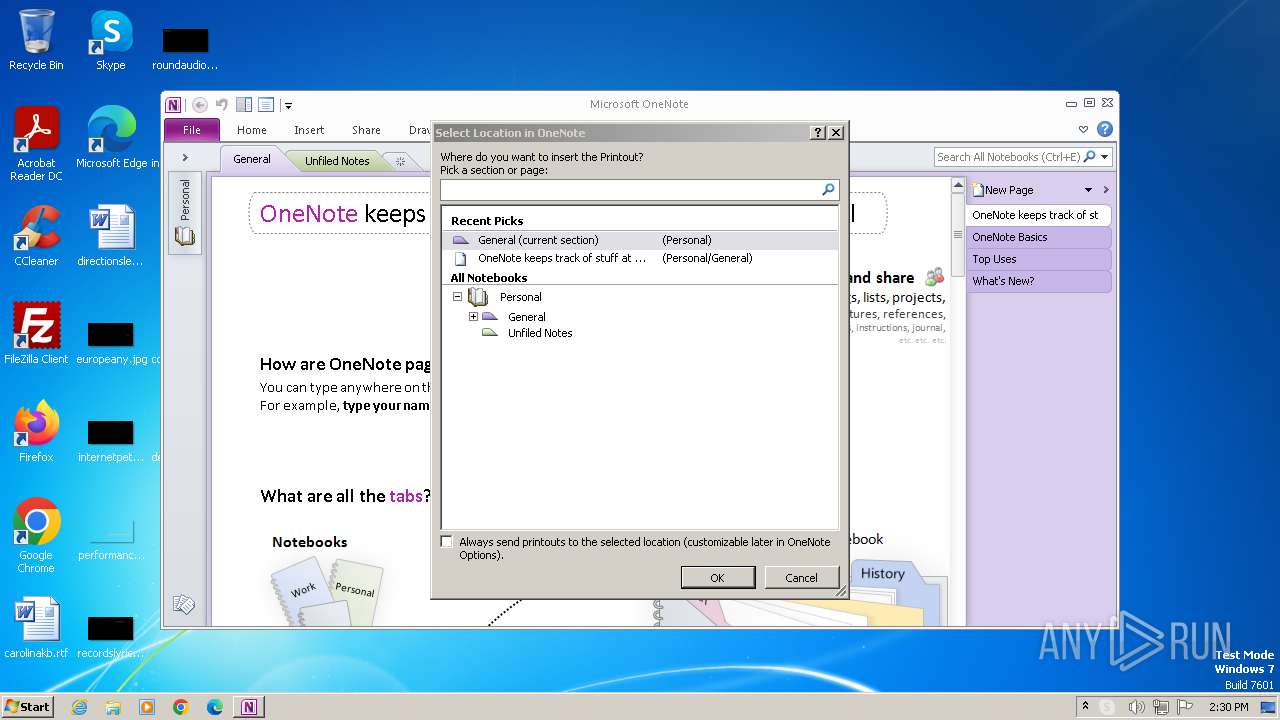
Task: Click scroll up arrow on page scrollbar
Action: pos(957,186)
